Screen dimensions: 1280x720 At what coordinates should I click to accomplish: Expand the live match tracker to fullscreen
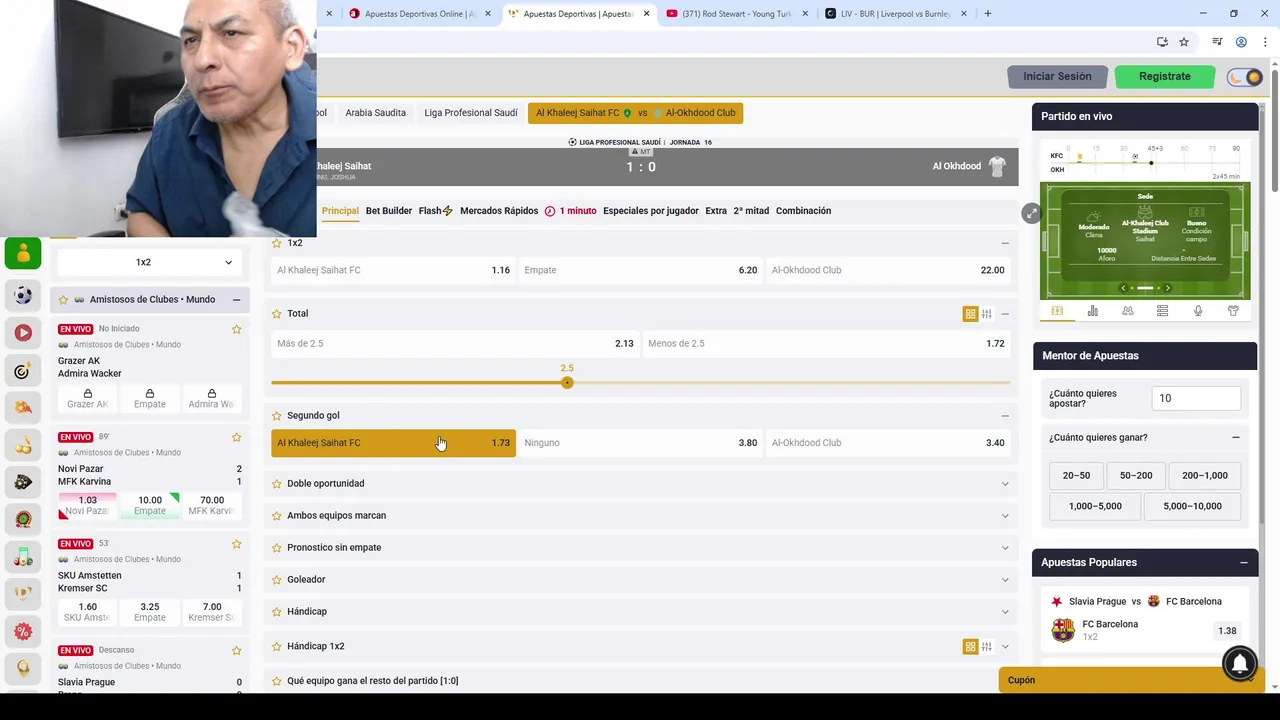click(1031, 213)
